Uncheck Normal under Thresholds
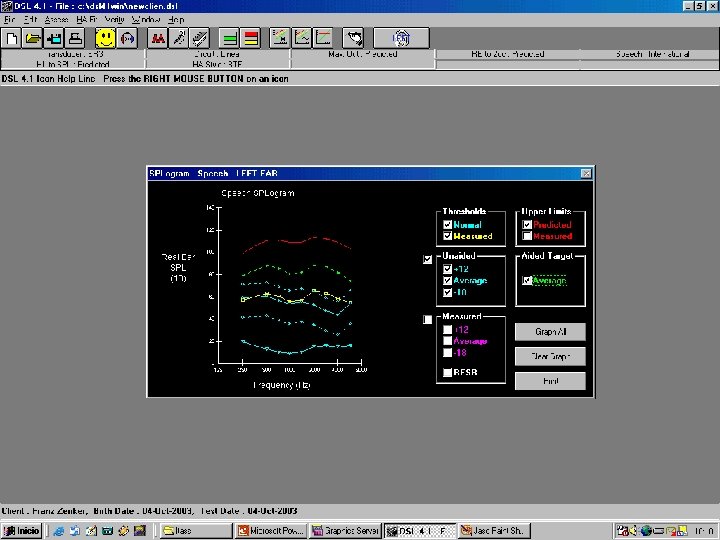720x540 pixels. click(x=447, y=225)
